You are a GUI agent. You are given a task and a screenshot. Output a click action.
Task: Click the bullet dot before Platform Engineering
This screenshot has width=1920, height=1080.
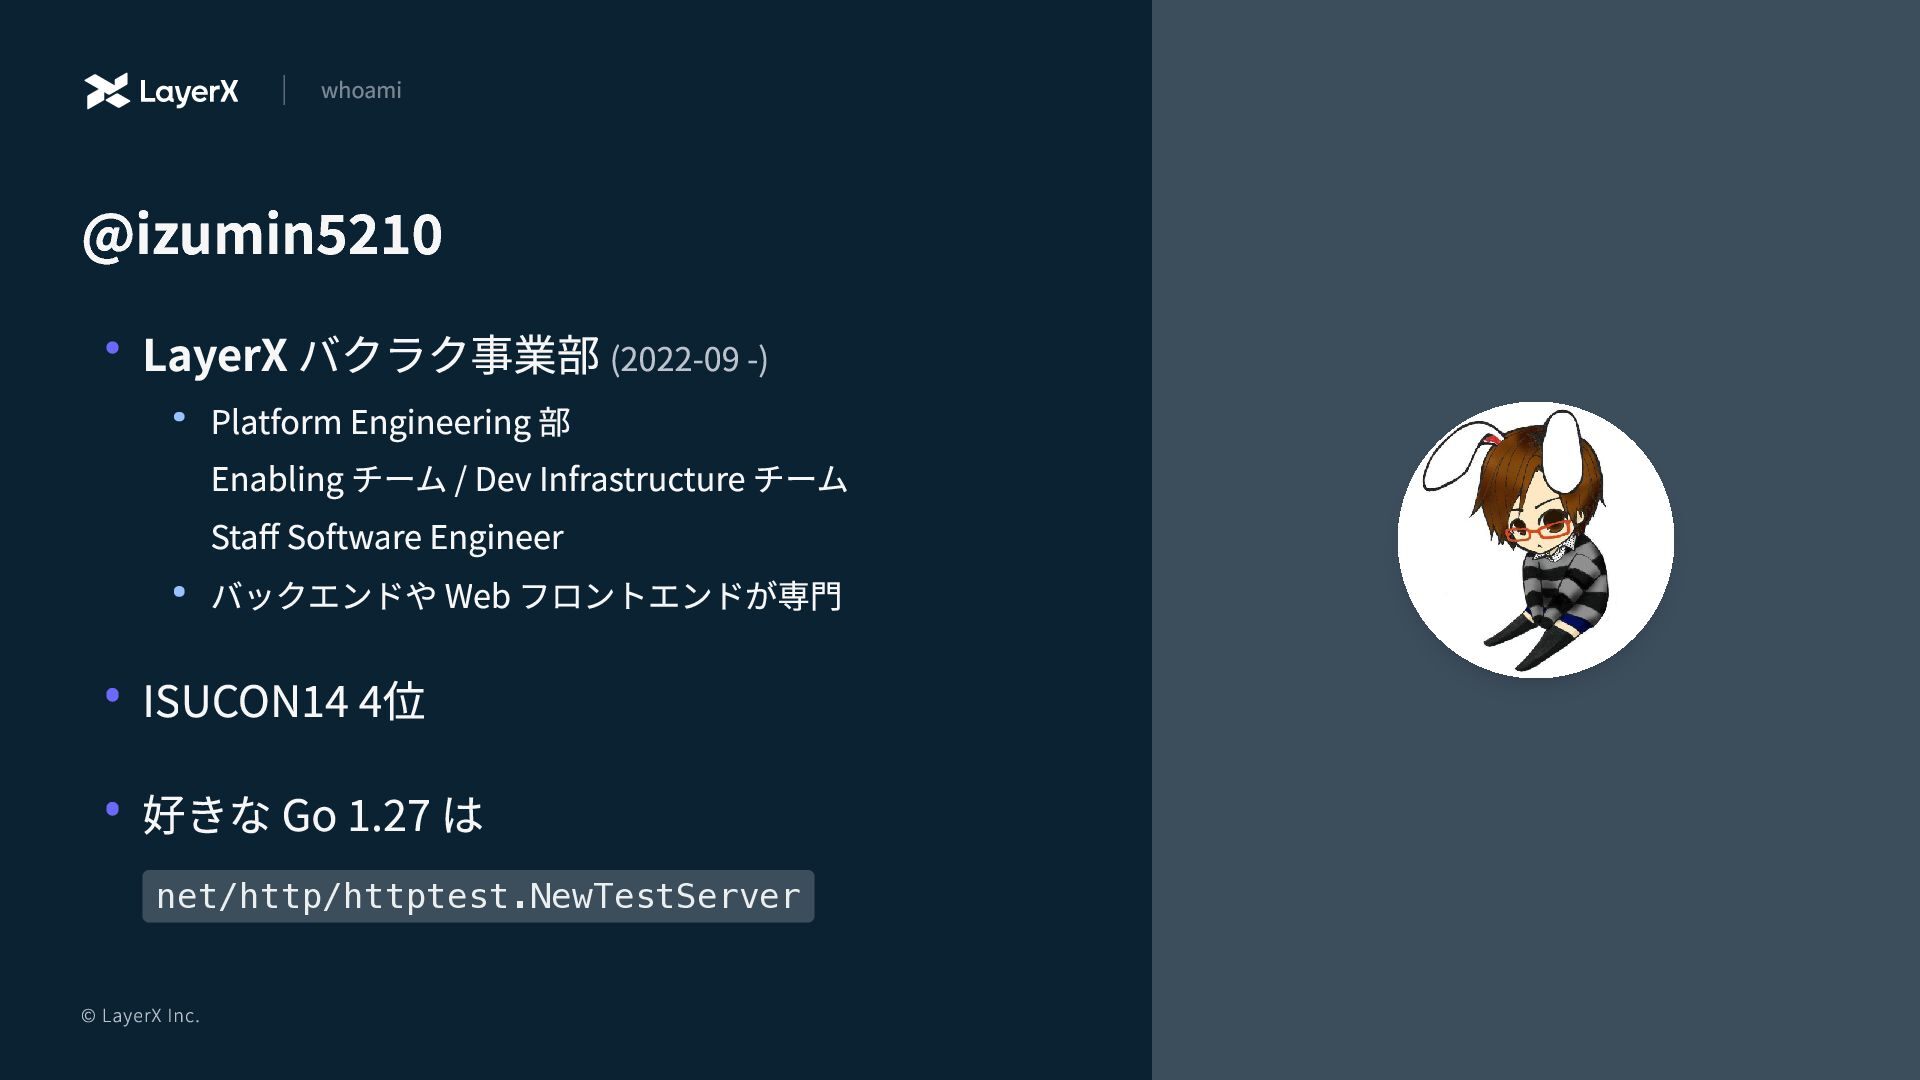[x=179, y=417]
